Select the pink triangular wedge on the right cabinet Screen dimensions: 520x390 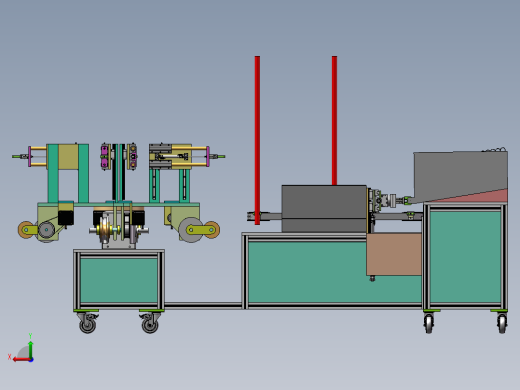[473, 197]
